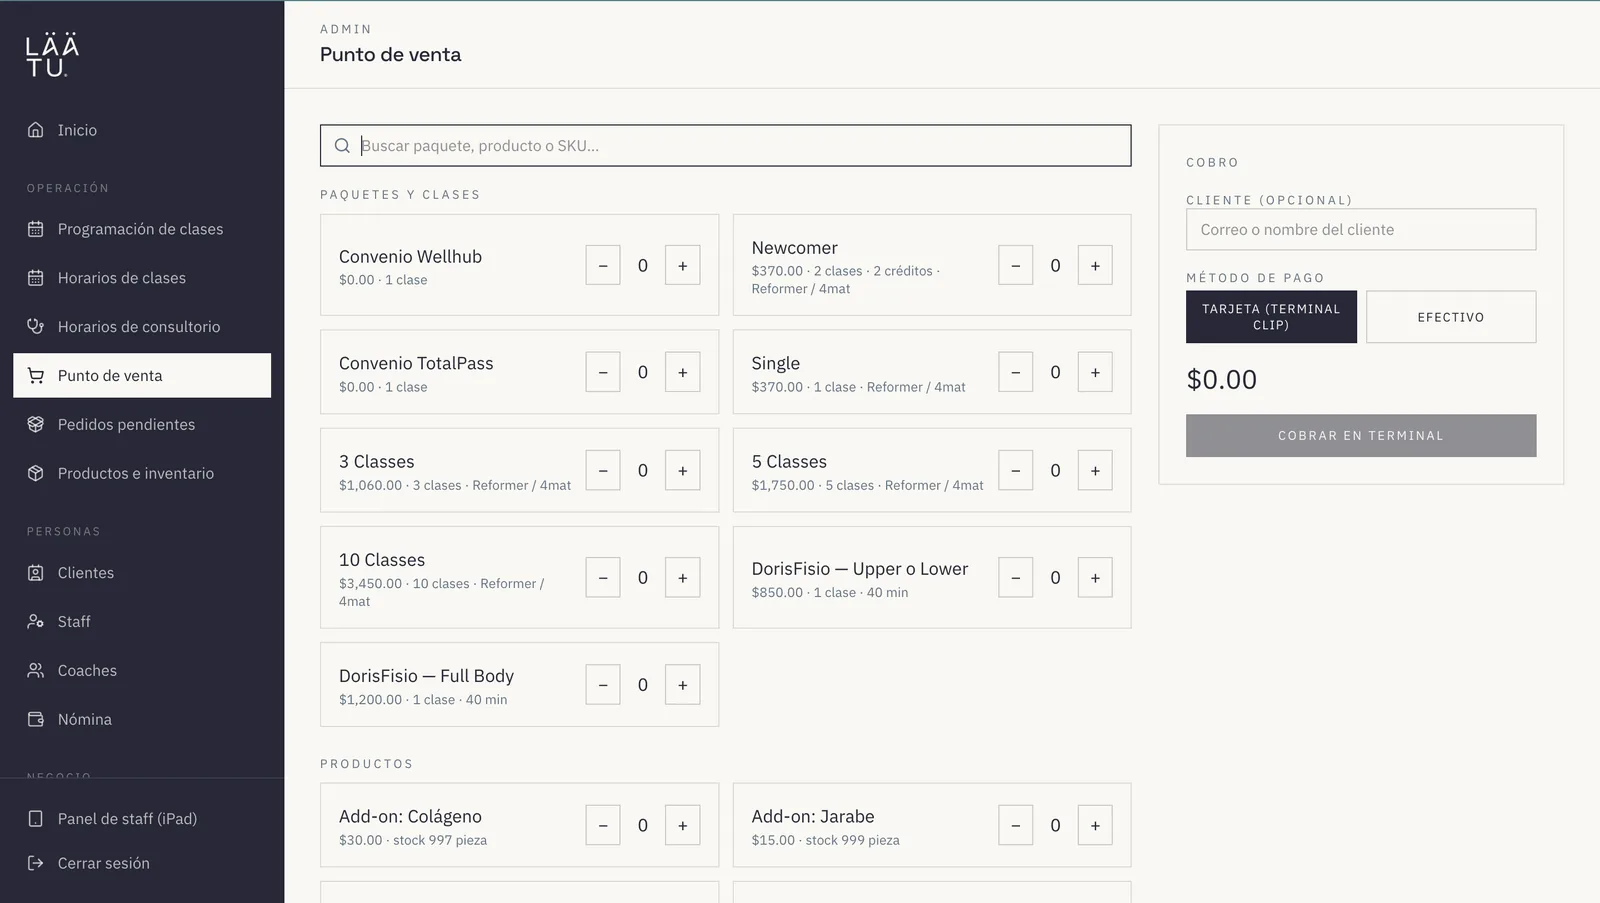Increase Convenio Wellhub quantity with plus

[683, 265]
